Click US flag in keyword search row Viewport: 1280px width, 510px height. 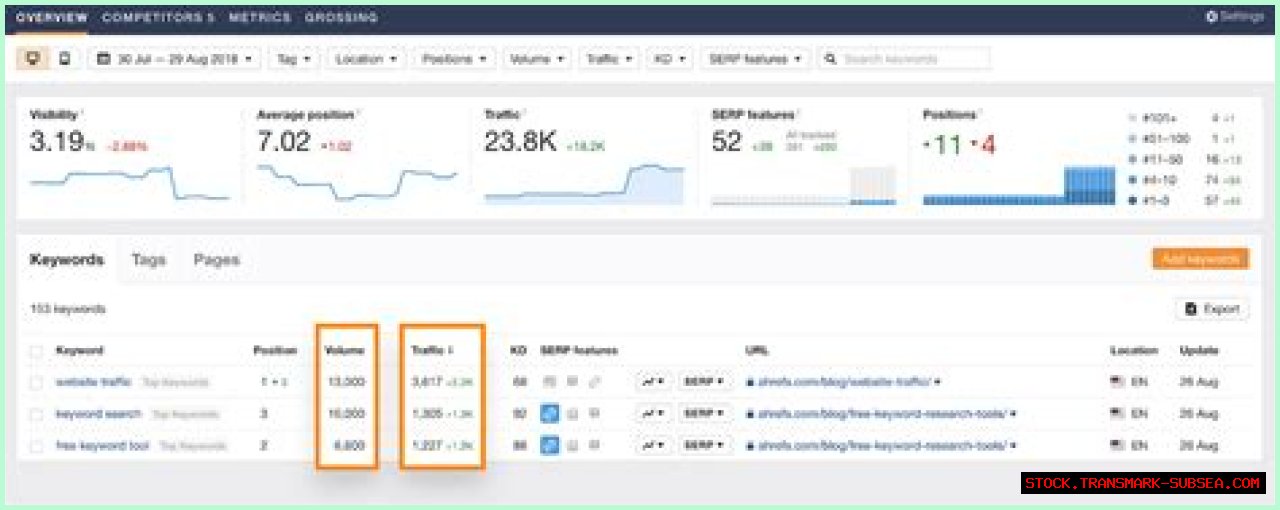point(1116,413)
